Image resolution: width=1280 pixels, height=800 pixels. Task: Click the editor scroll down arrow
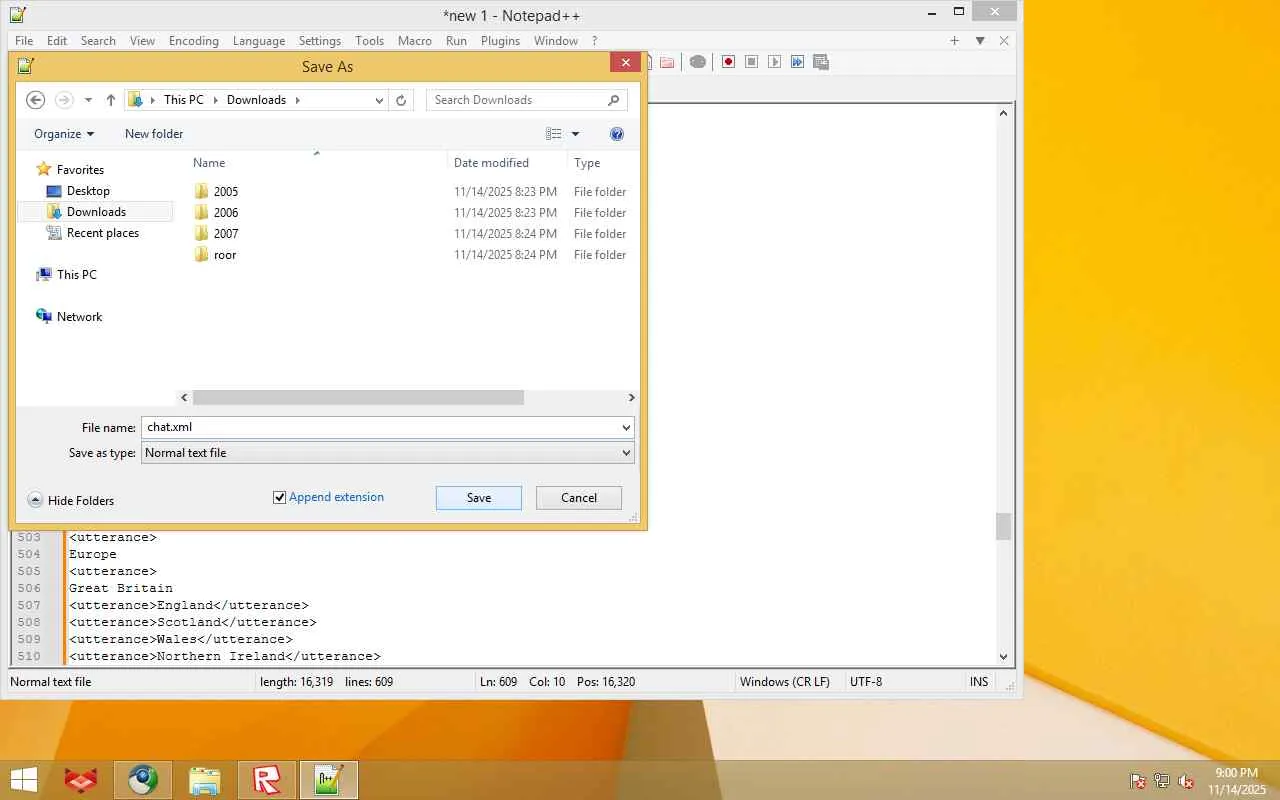pyautogui.click(x=1004, y=657)
